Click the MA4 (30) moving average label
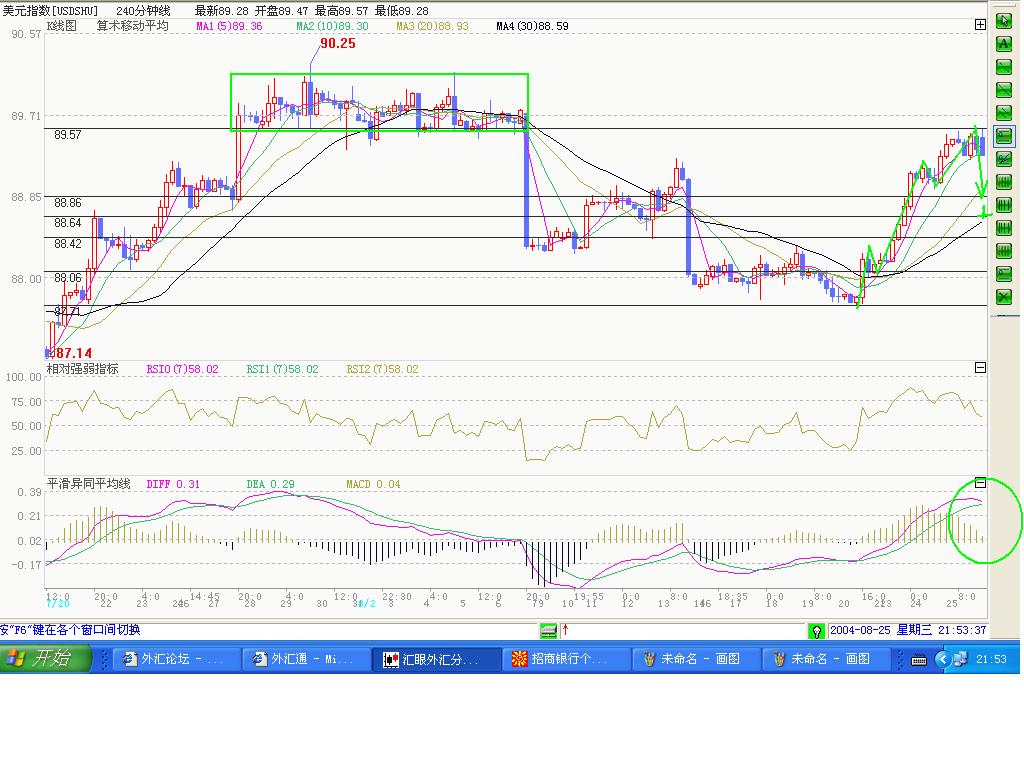This screenshot has width=1024, height=768. (x=532, y=26)
